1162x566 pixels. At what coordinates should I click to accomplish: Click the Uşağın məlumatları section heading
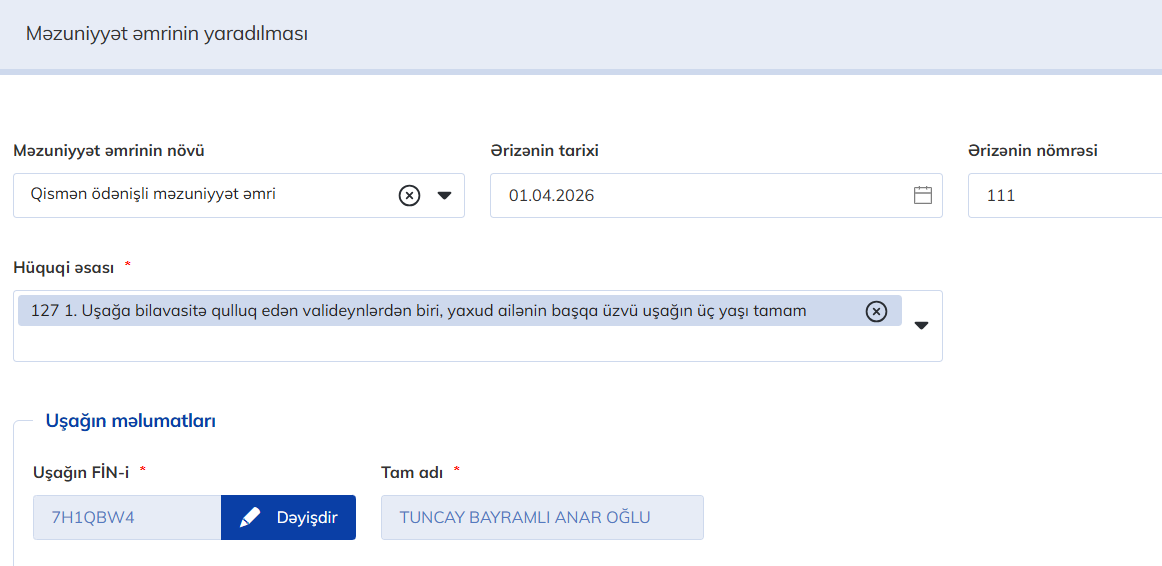pos(130,421)
